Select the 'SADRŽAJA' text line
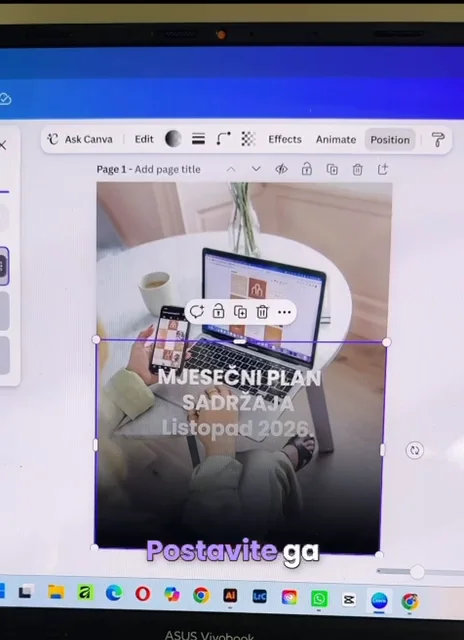Viewport: 464px width, 640px height. click(238, 402)
